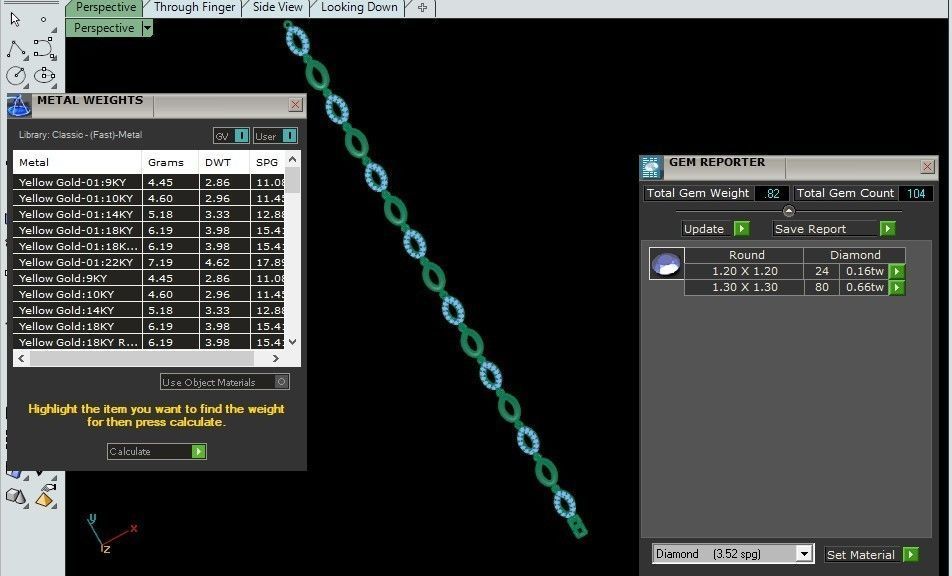Run Calculate with its green arrow
The image size is (952, 576).
[199, 452]
